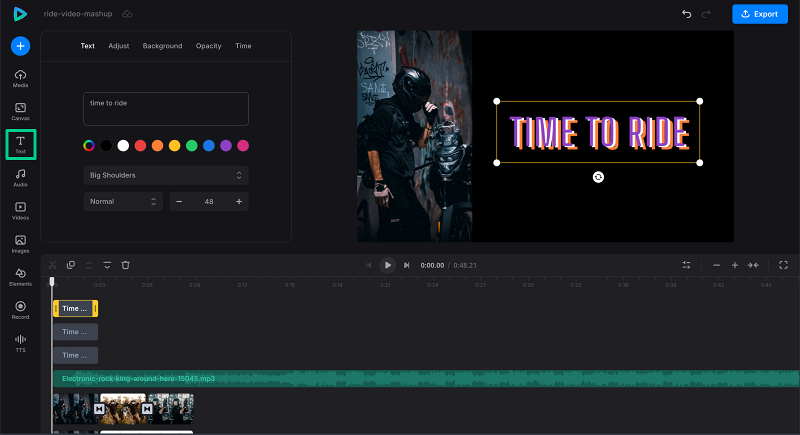800x435 pixels.
Task: Open the Media panel in sidebar
Action: click(x=20, y=79)
